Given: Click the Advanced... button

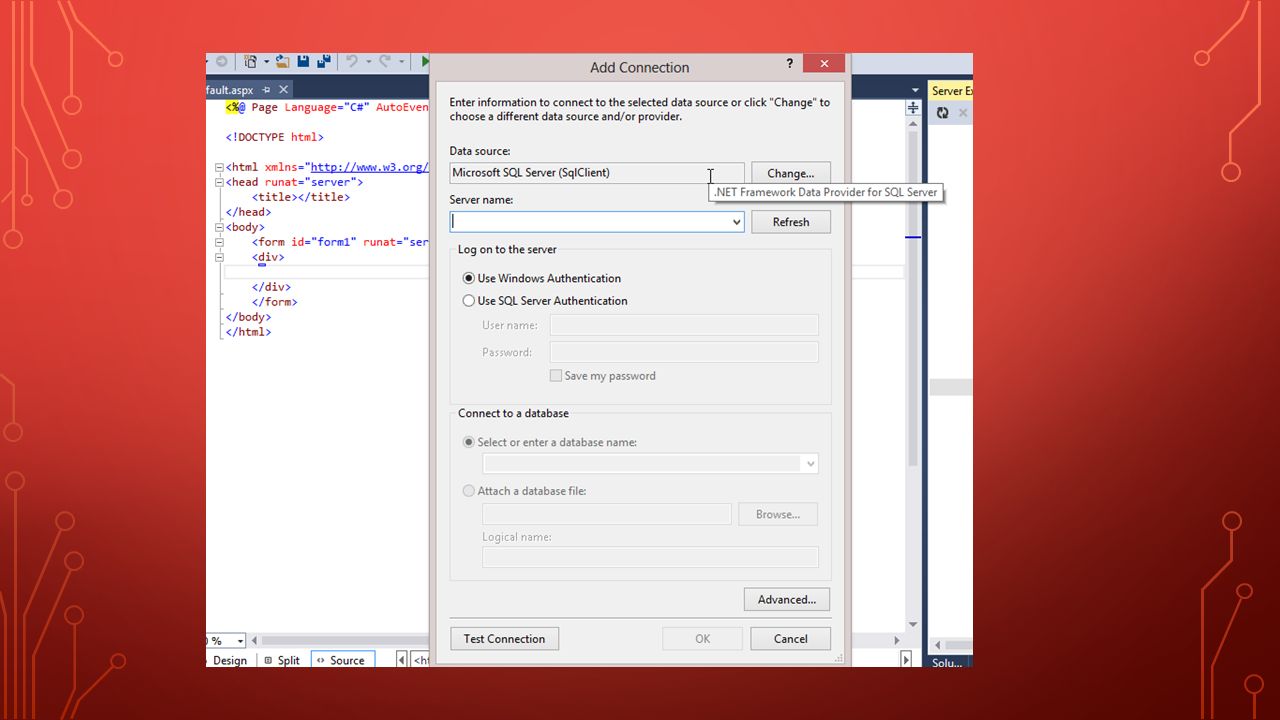Looking at the screenshot, I should pyautogui.click(x=787, y=600).
